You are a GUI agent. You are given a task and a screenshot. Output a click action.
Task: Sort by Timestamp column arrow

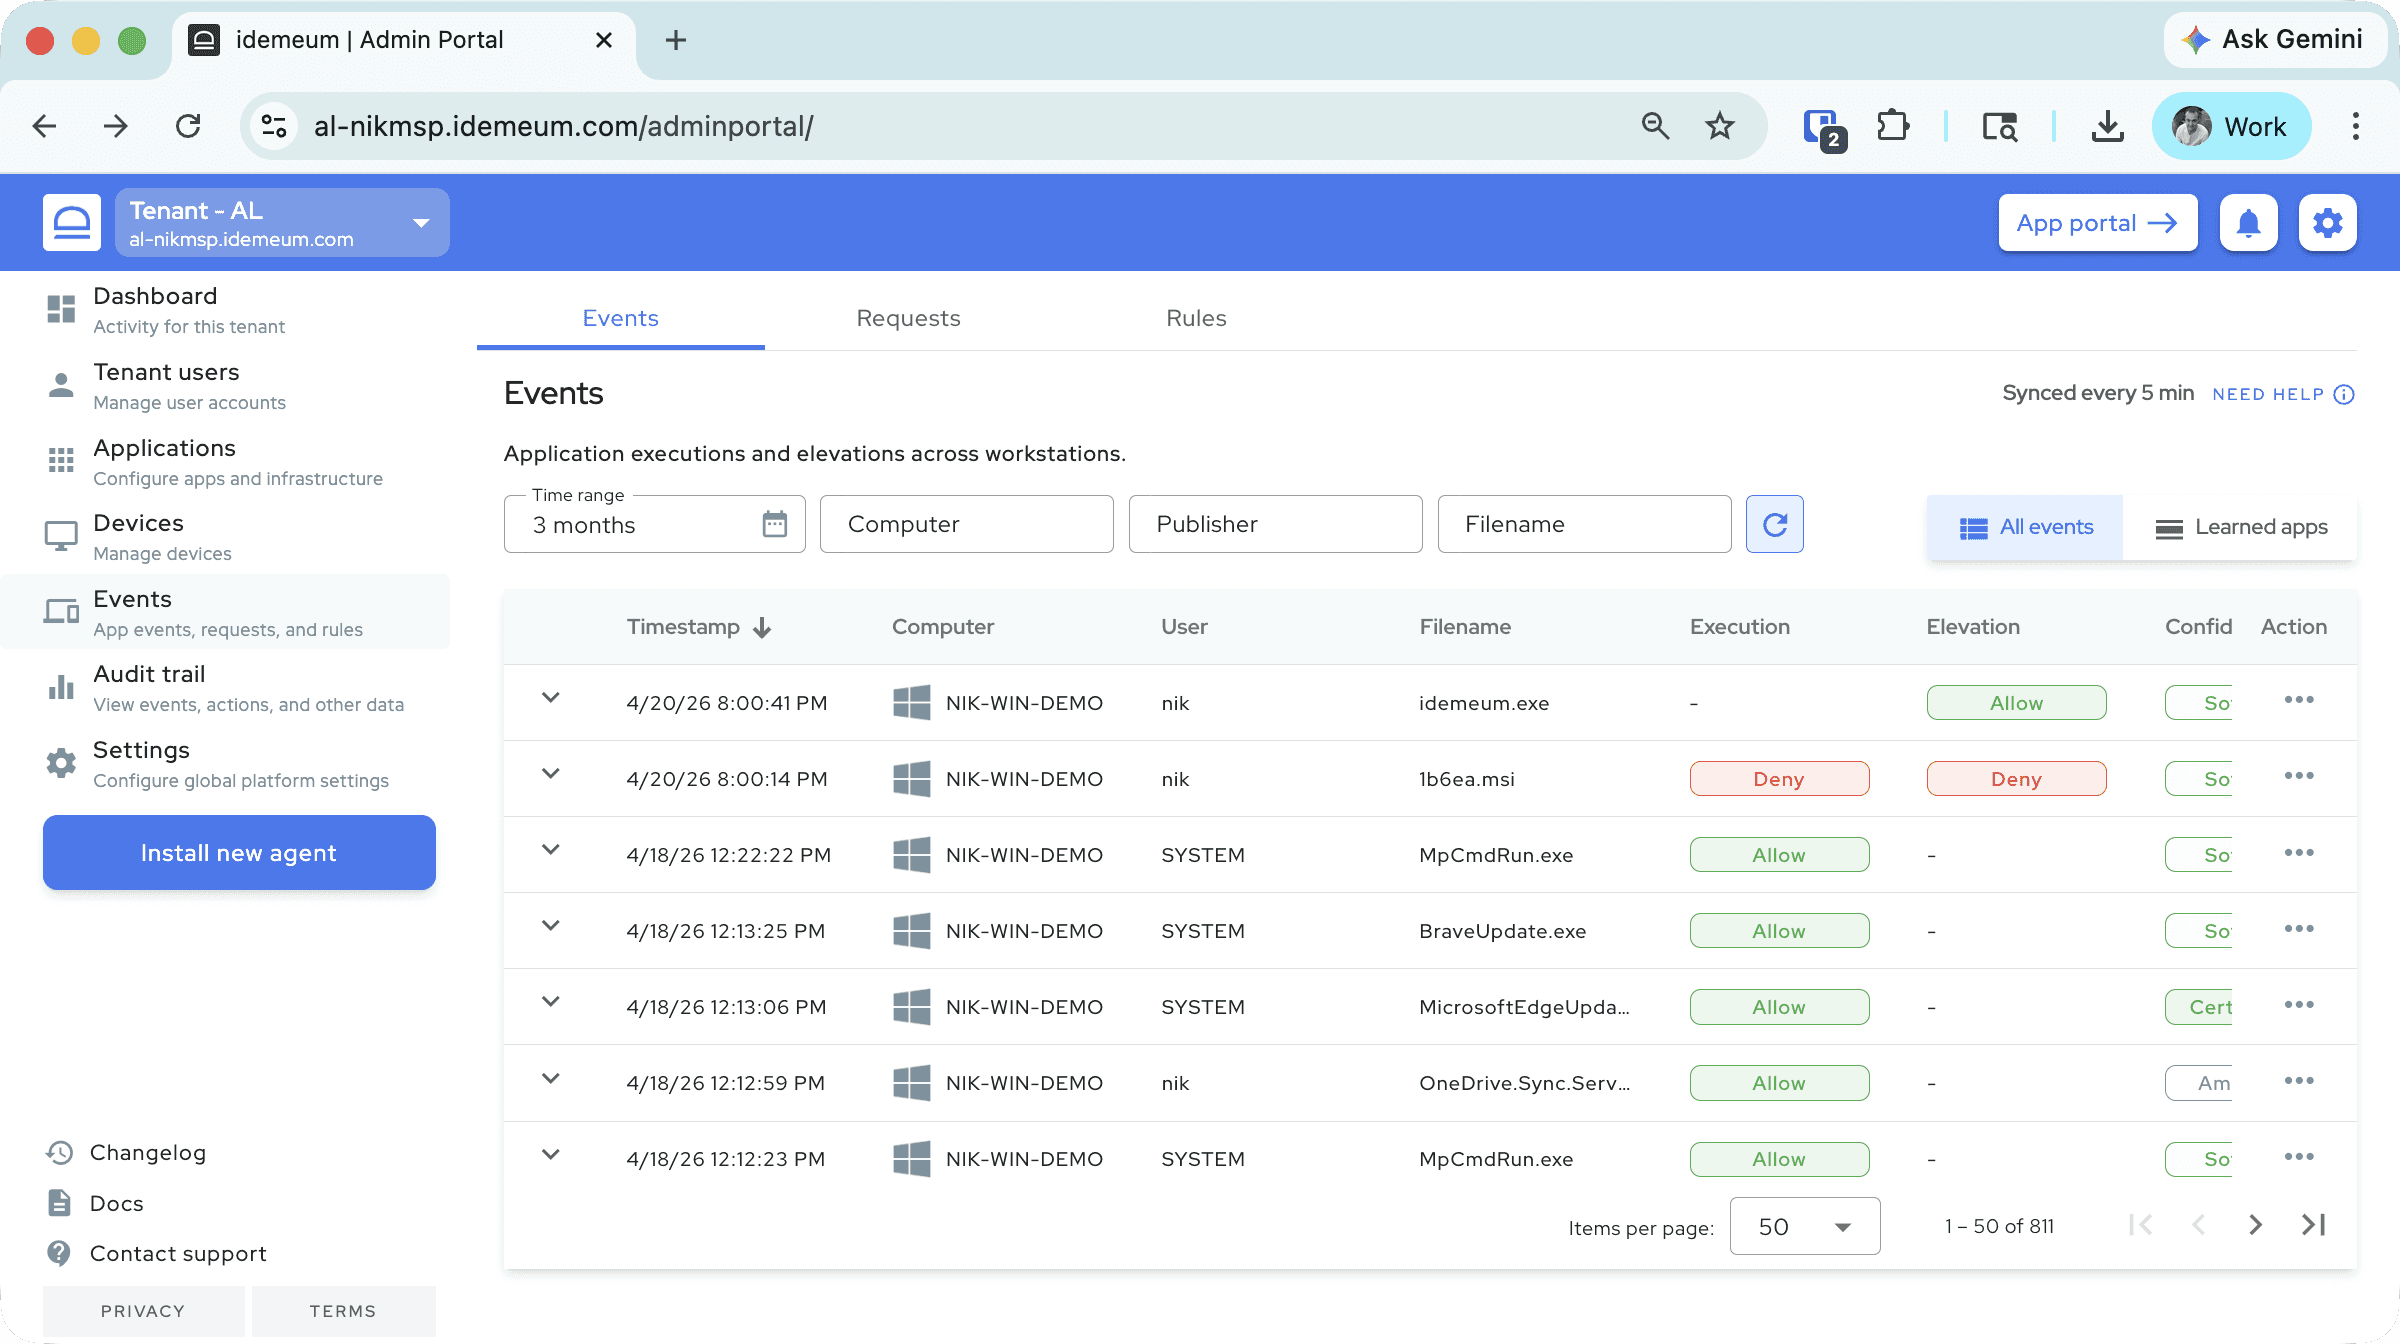pyautogui.click(x=762, y=627)
